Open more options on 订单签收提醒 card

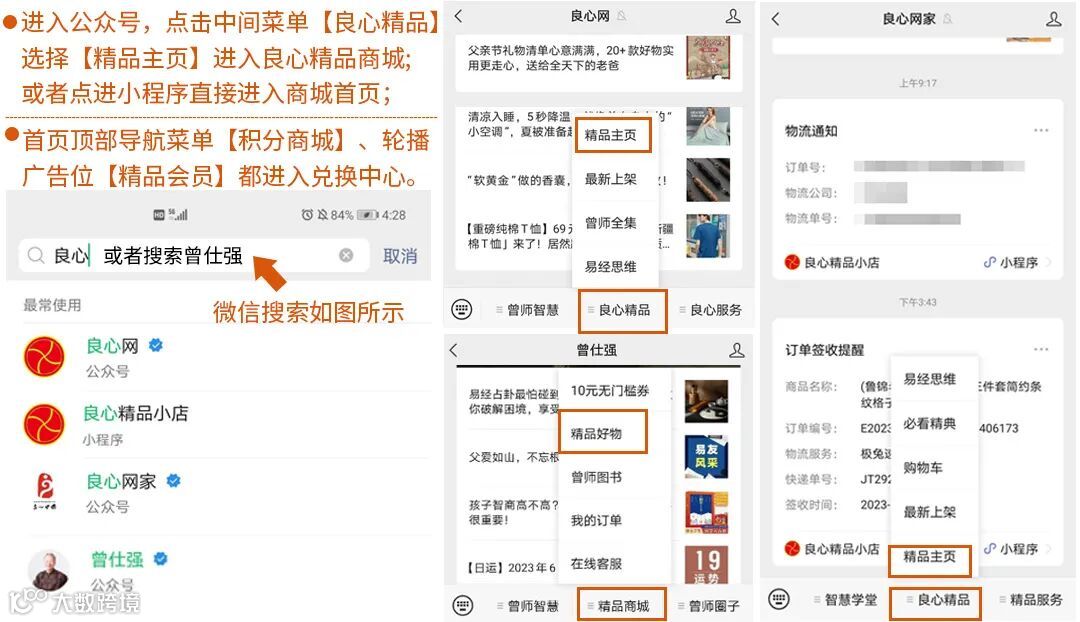pyautogui.click(x=1041, y=349)
